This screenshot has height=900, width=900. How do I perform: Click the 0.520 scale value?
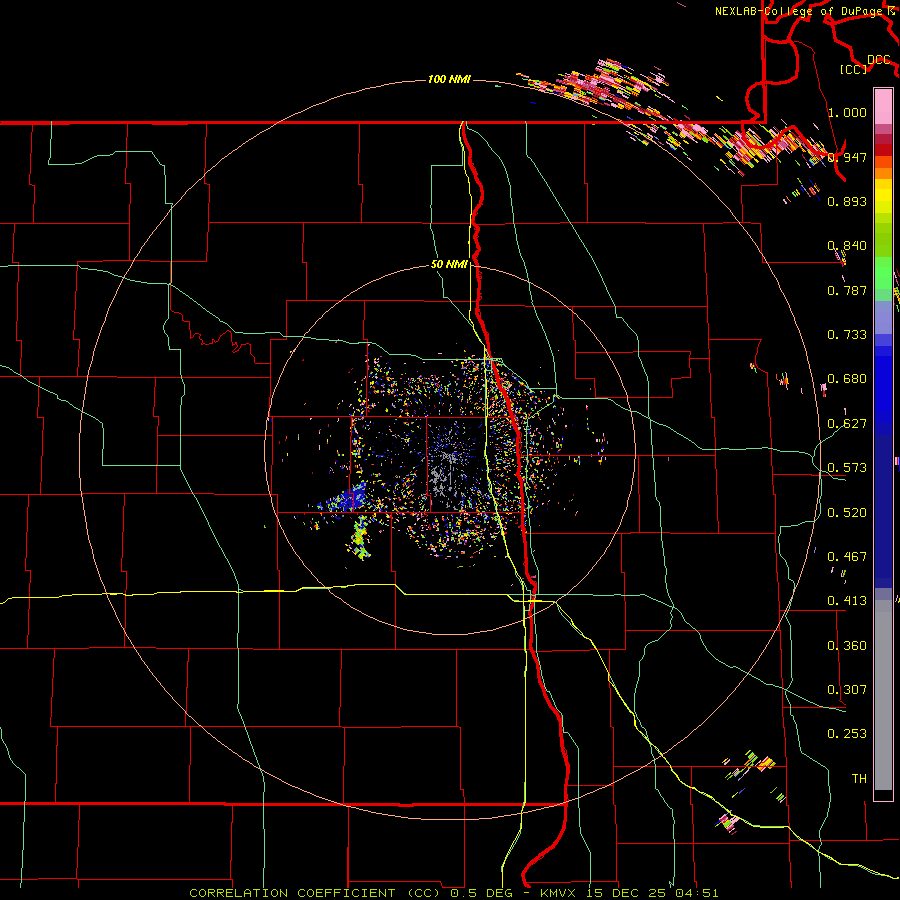point(847,513)
